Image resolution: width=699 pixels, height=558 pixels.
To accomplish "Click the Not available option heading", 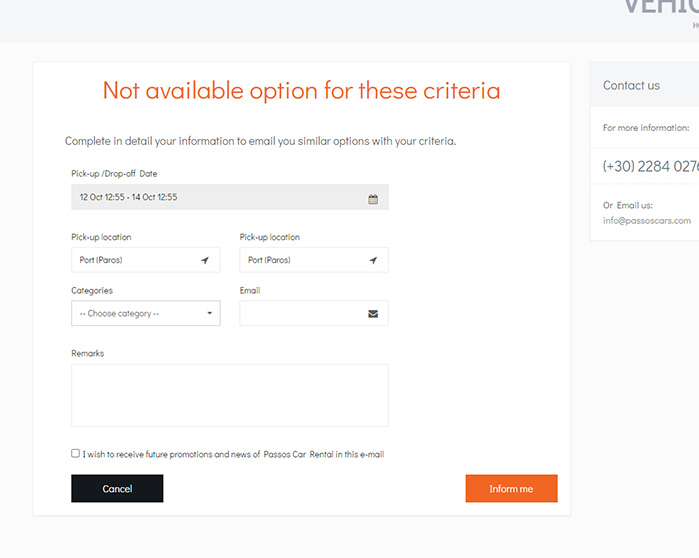I will pyautogui.click(x=301, y=91).
